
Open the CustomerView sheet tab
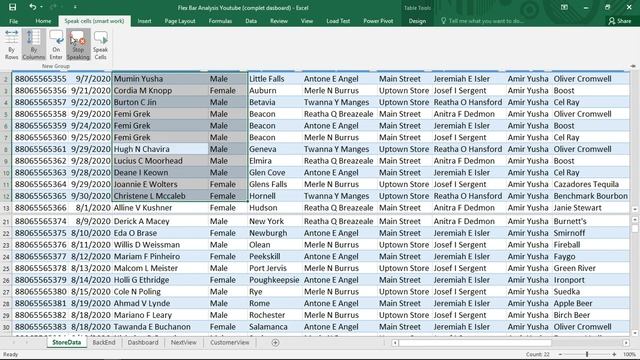click(x=230, y=342)
